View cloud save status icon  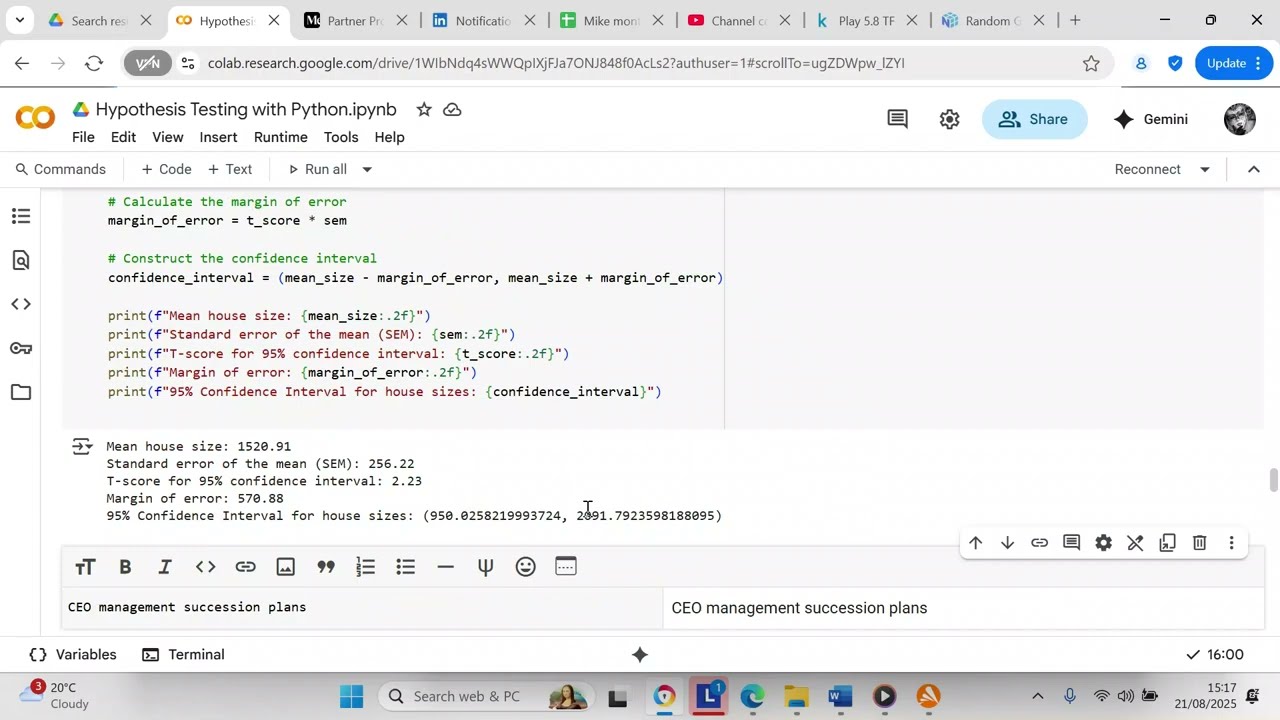click(452, 109)
